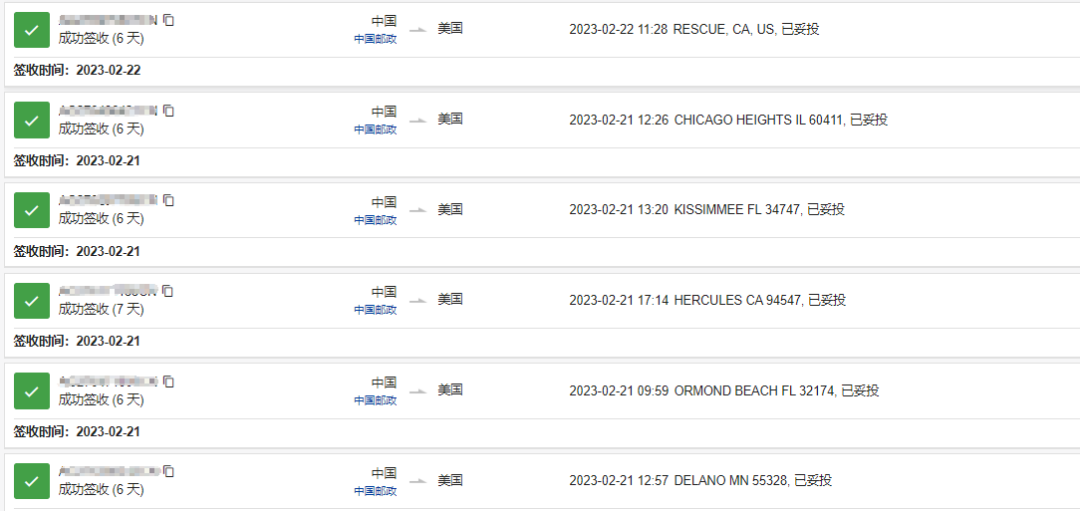Open 中国邮政 carrier link in Hercules row
This screenshot has width=1080, height=511.
click(375, 310)
